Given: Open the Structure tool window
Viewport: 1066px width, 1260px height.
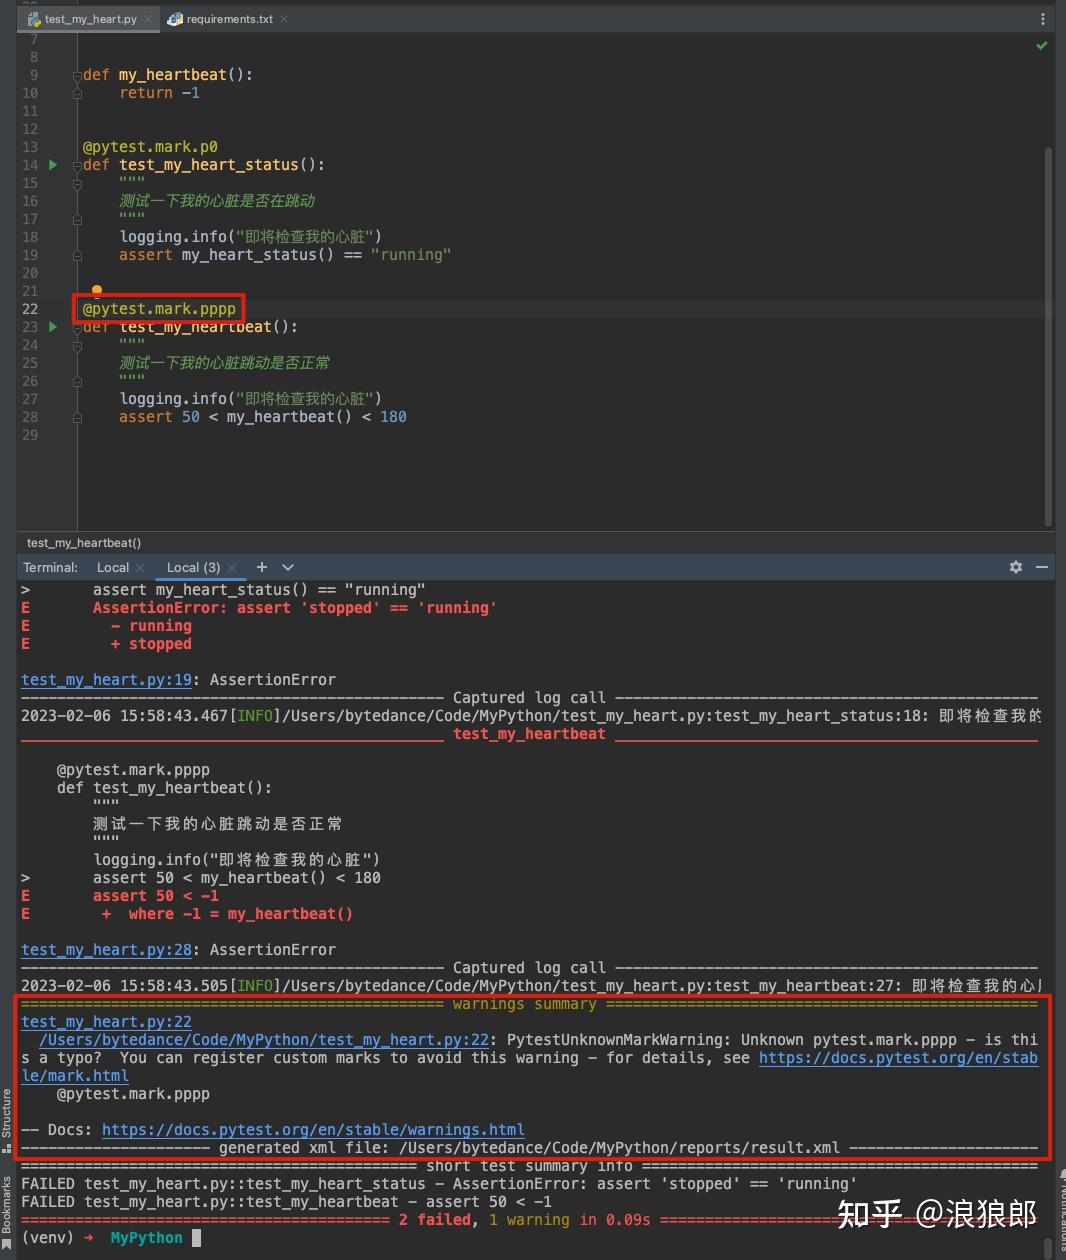Looking at the screenshot, I should click(x=10, y=1110).
